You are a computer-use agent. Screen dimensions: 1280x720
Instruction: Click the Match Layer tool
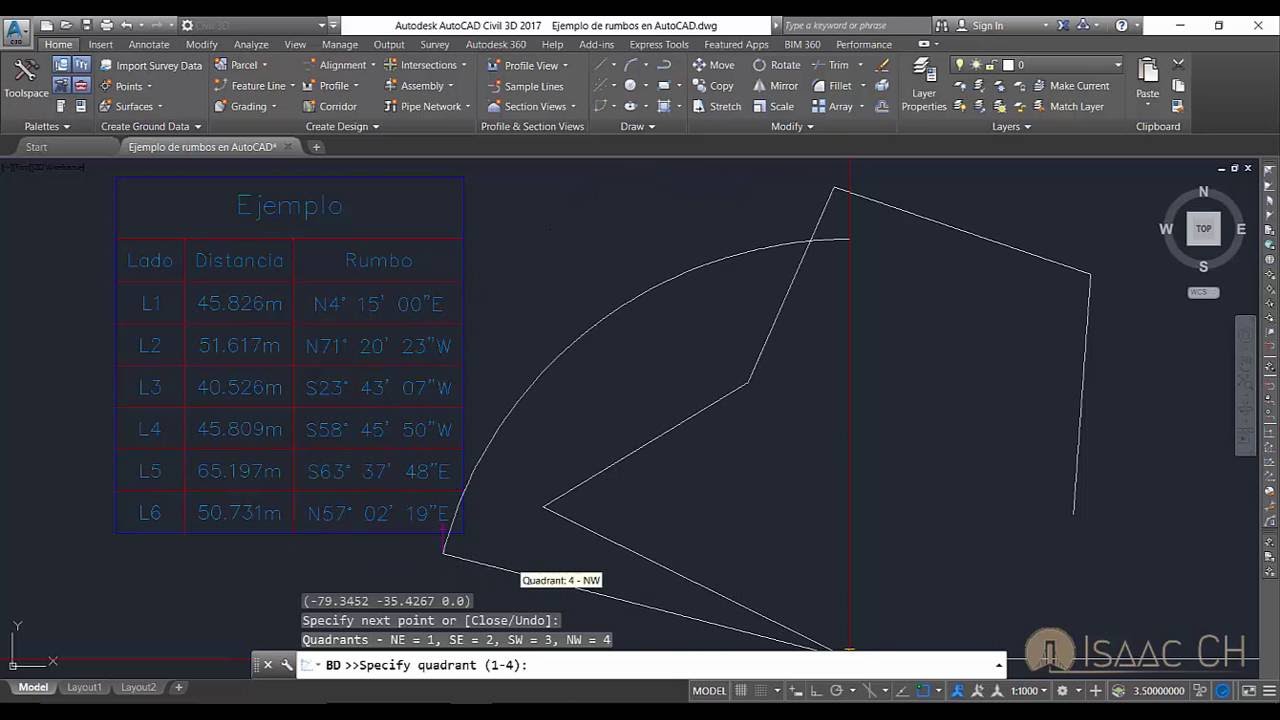(1068, 106)
